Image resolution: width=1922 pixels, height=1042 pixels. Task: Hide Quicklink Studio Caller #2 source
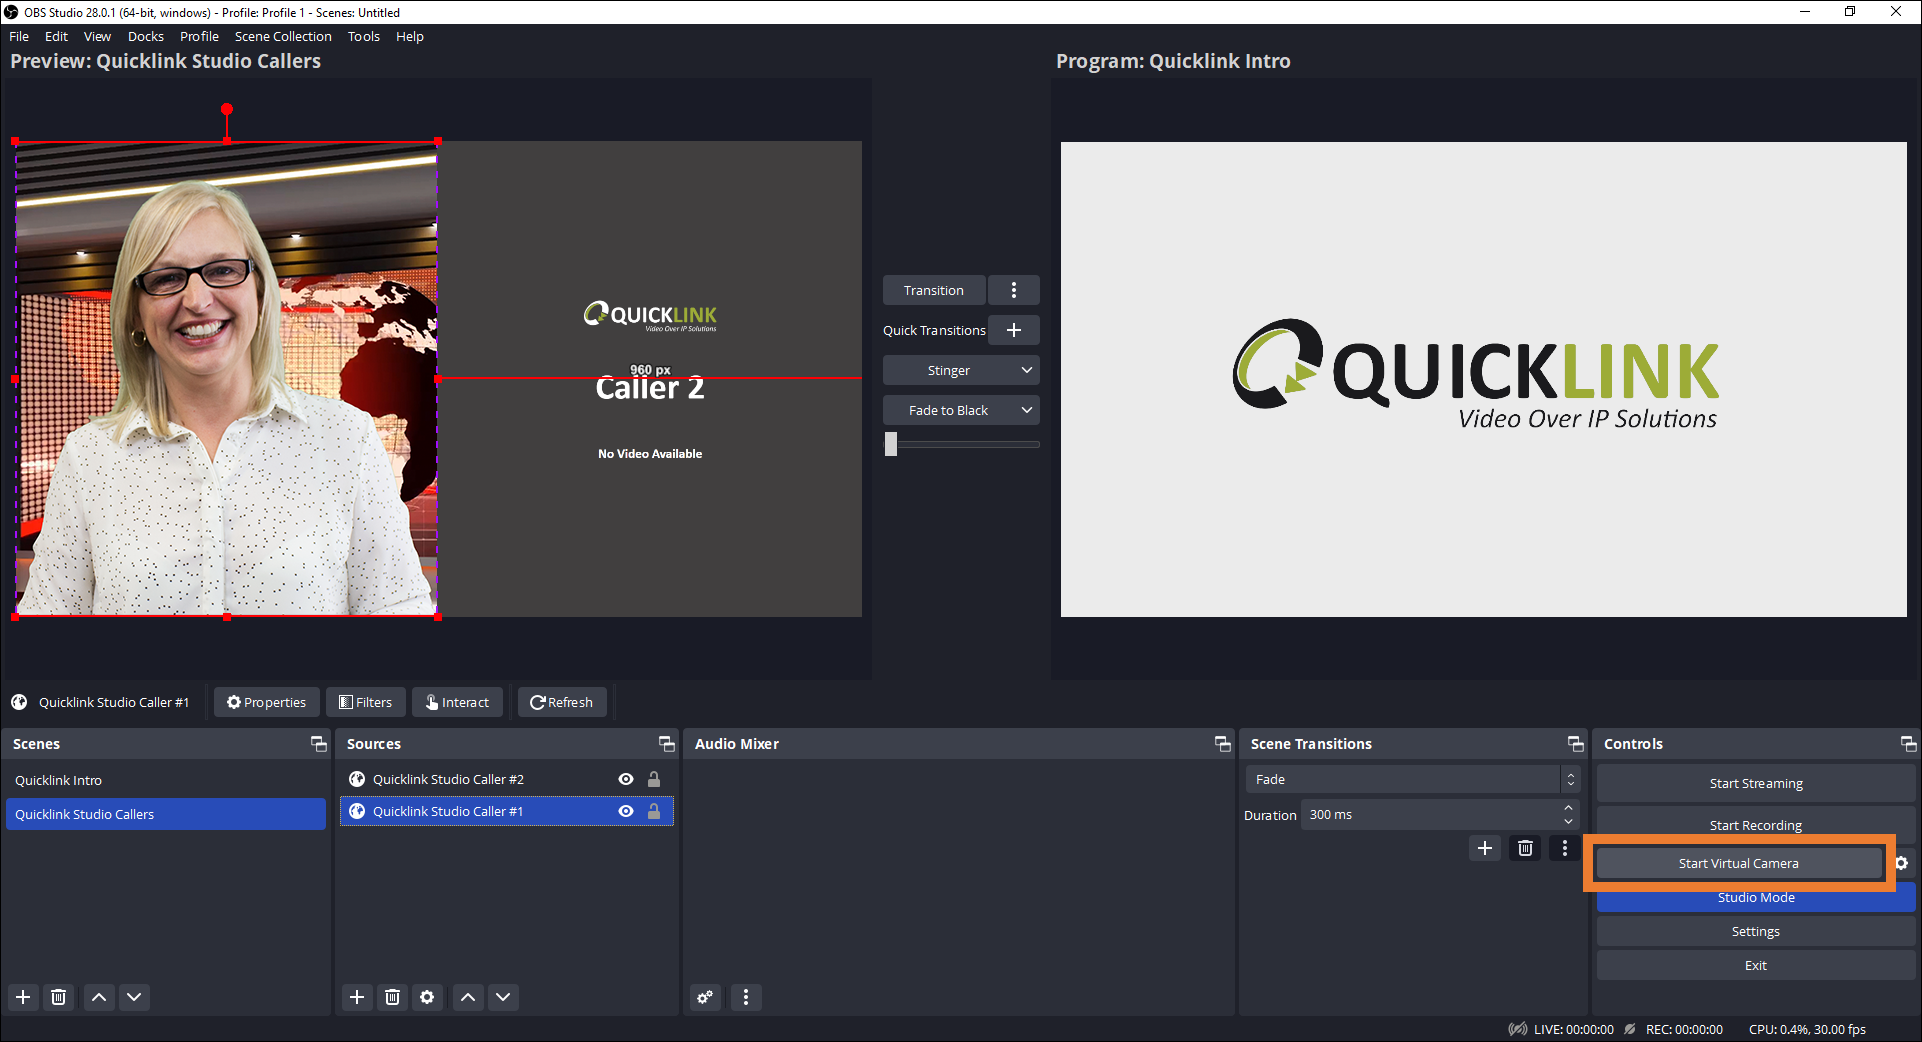click(626, 779)
